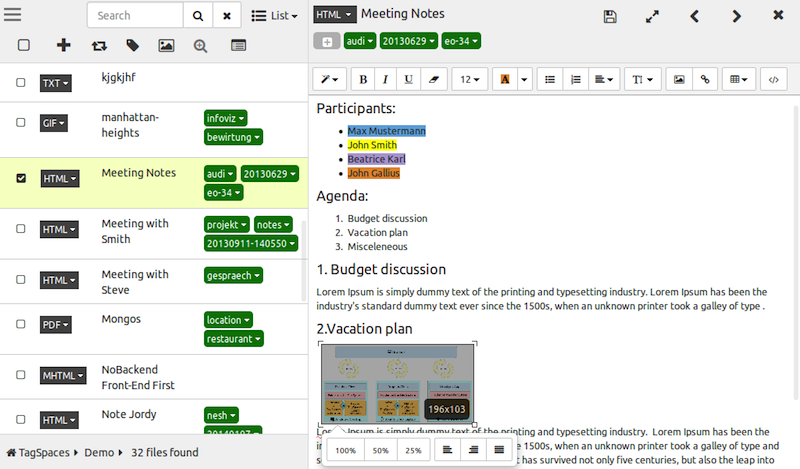Uncheck the Meeting Notes file checkbox
This screenshot has width=800, height=469.
coord(22,178)
